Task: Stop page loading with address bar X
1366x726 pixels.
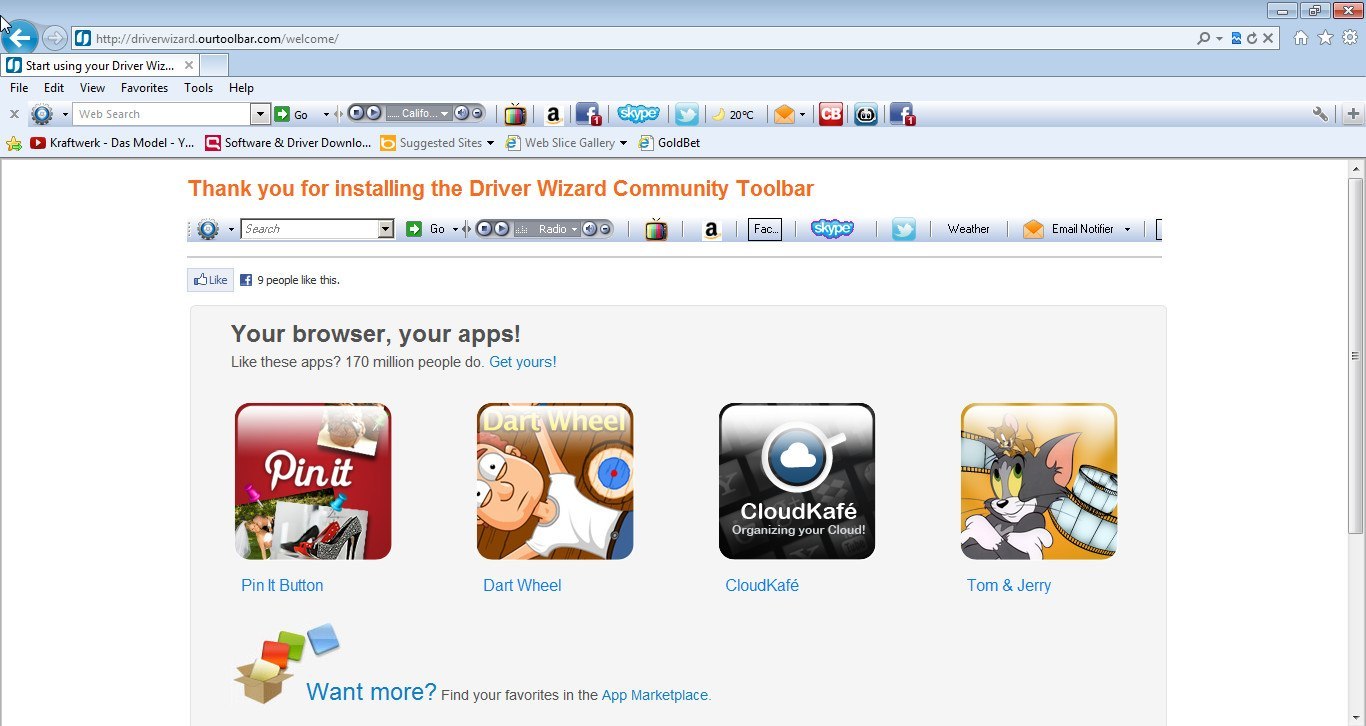Action: click(x=1268, y=38)
